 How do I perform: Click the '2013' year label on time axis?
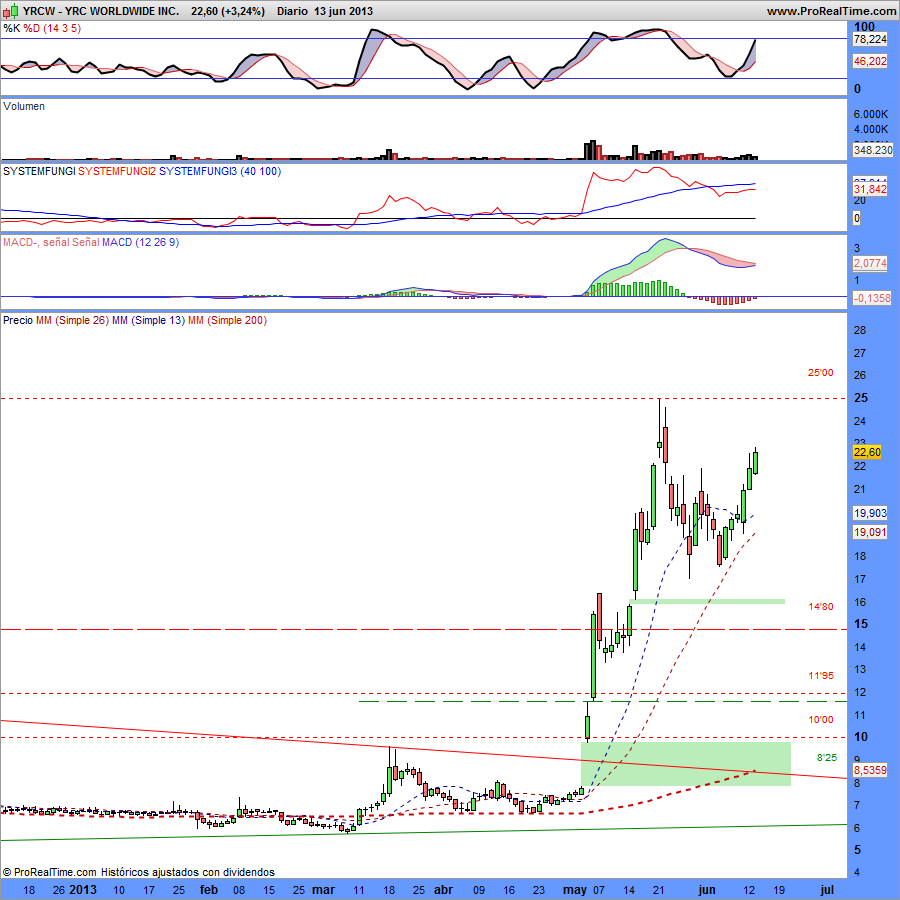[x=83, y=890]
